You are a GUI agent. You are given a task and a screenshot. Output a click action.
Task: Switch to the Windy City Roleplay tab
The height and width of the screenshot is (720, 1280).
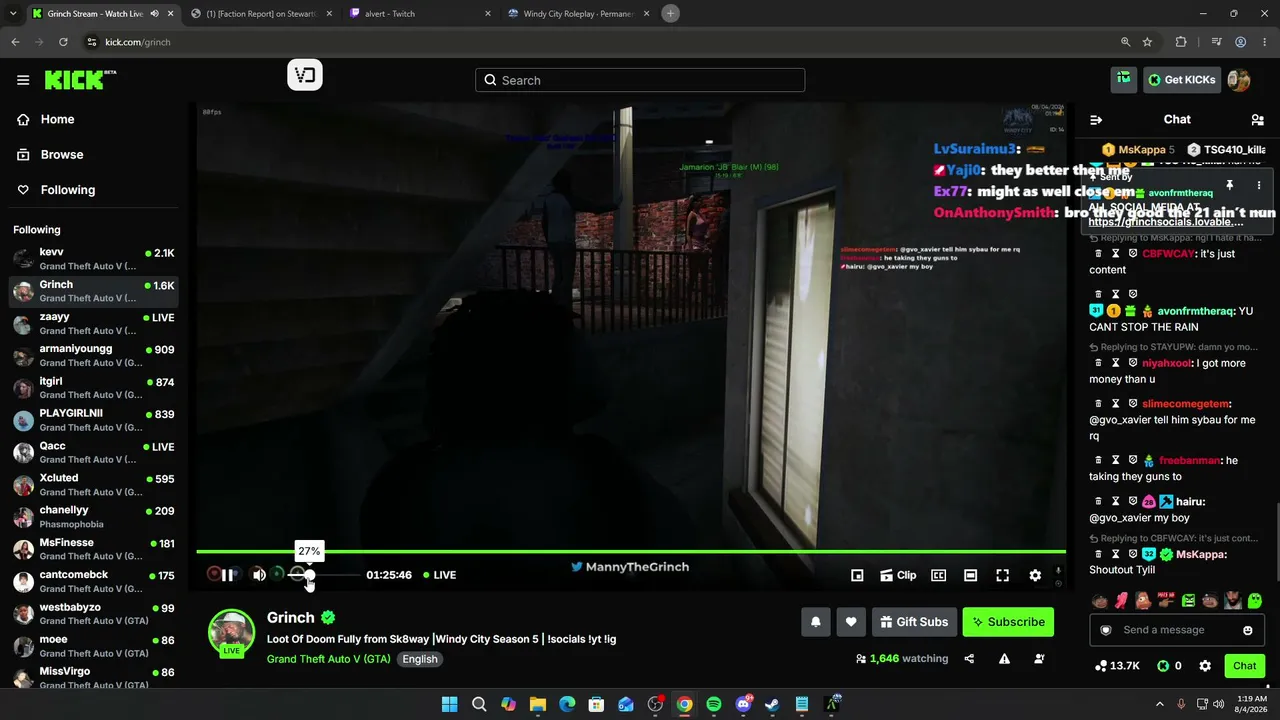[578, 13]
